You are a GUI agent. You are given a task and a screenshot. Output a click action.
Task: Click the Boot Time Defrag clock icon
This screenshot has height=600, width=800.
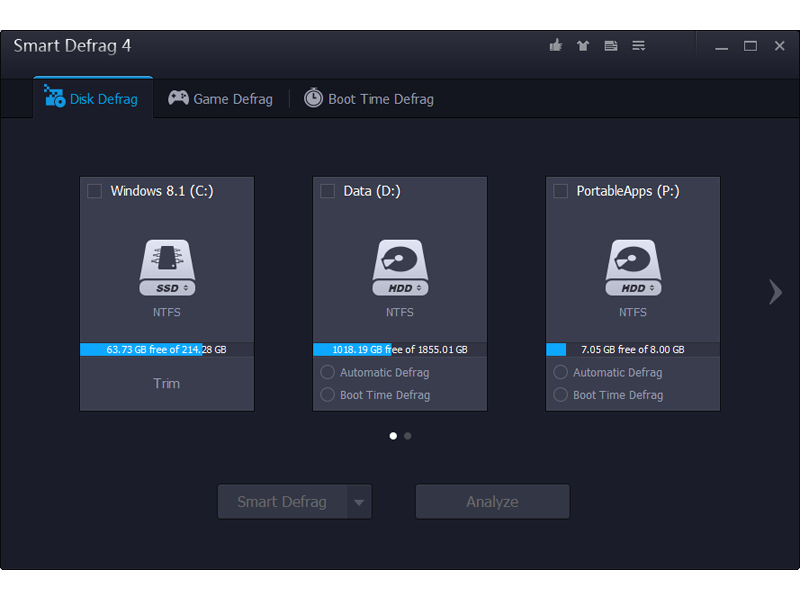pos(313,98)
